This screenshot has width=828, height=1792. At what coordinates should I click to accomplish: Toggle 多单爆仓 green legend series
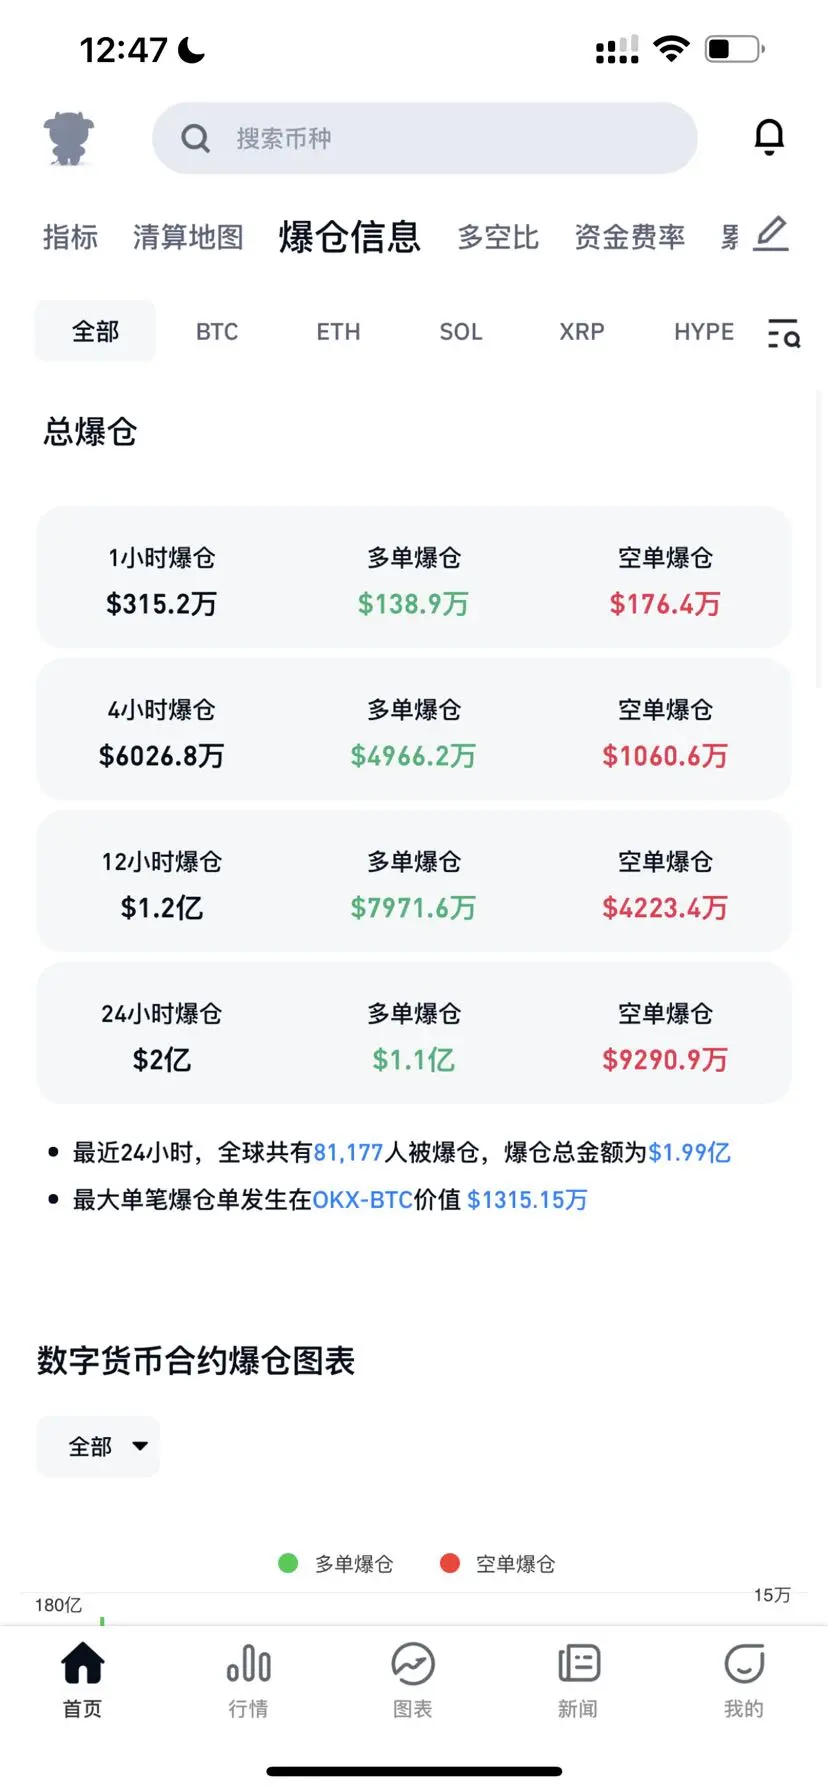[336, 1563]
